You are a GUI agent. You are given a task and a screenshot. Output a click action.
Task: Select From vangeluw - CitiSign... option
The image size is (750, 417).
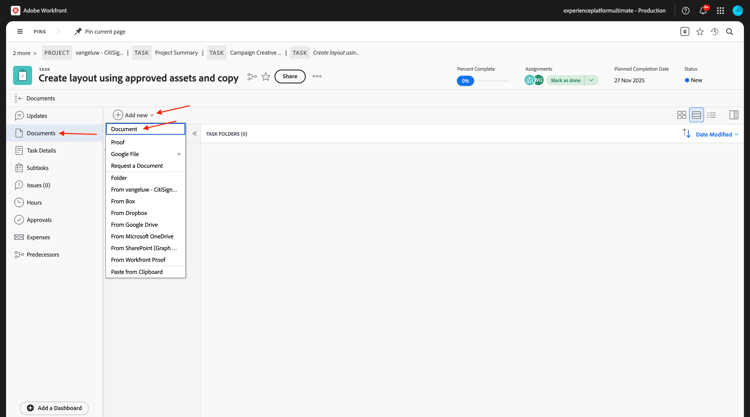pyautogui.click(x=145, y=189)
